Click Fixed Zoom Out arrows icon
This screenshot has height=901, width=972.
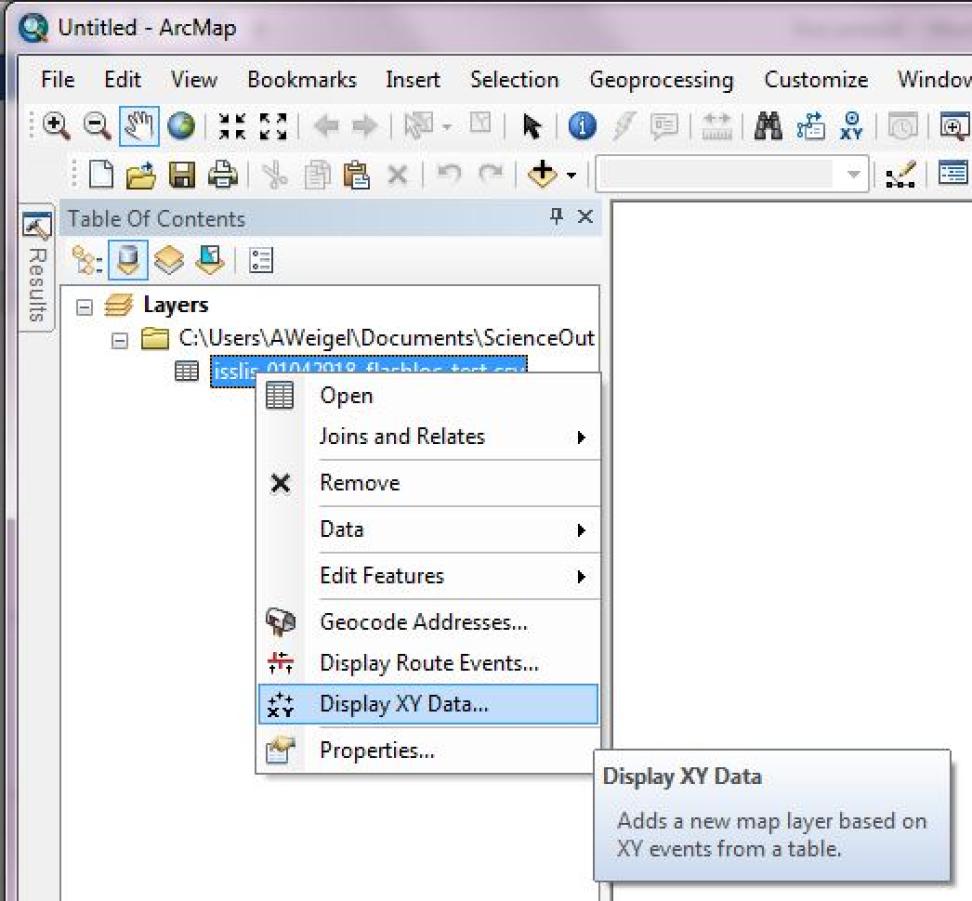(x=273, y=126)
